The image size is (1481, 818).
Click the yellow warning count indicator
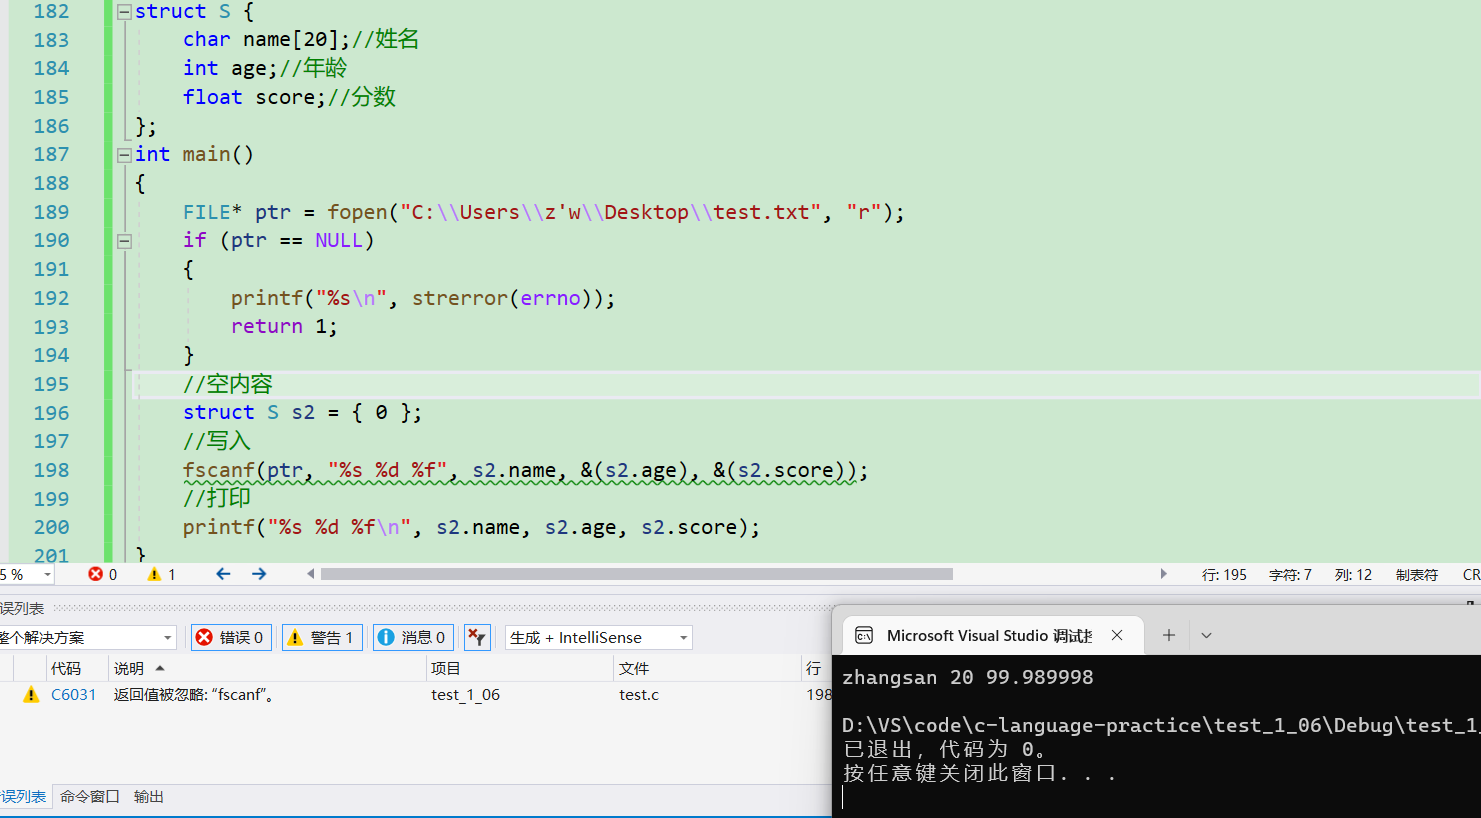click(x=161, y=575)
